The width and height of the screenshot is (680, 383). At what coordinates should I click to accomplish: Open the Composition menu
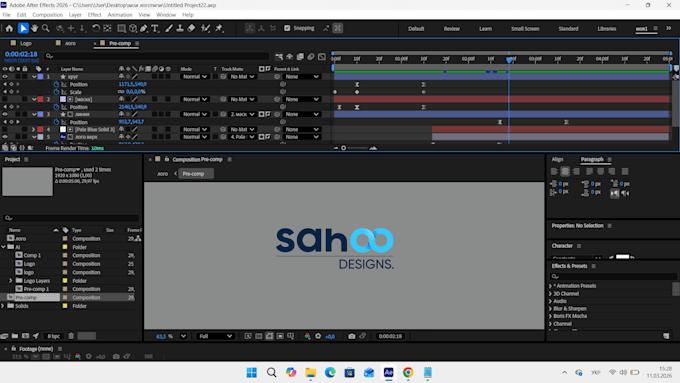[x=47, y=15]
